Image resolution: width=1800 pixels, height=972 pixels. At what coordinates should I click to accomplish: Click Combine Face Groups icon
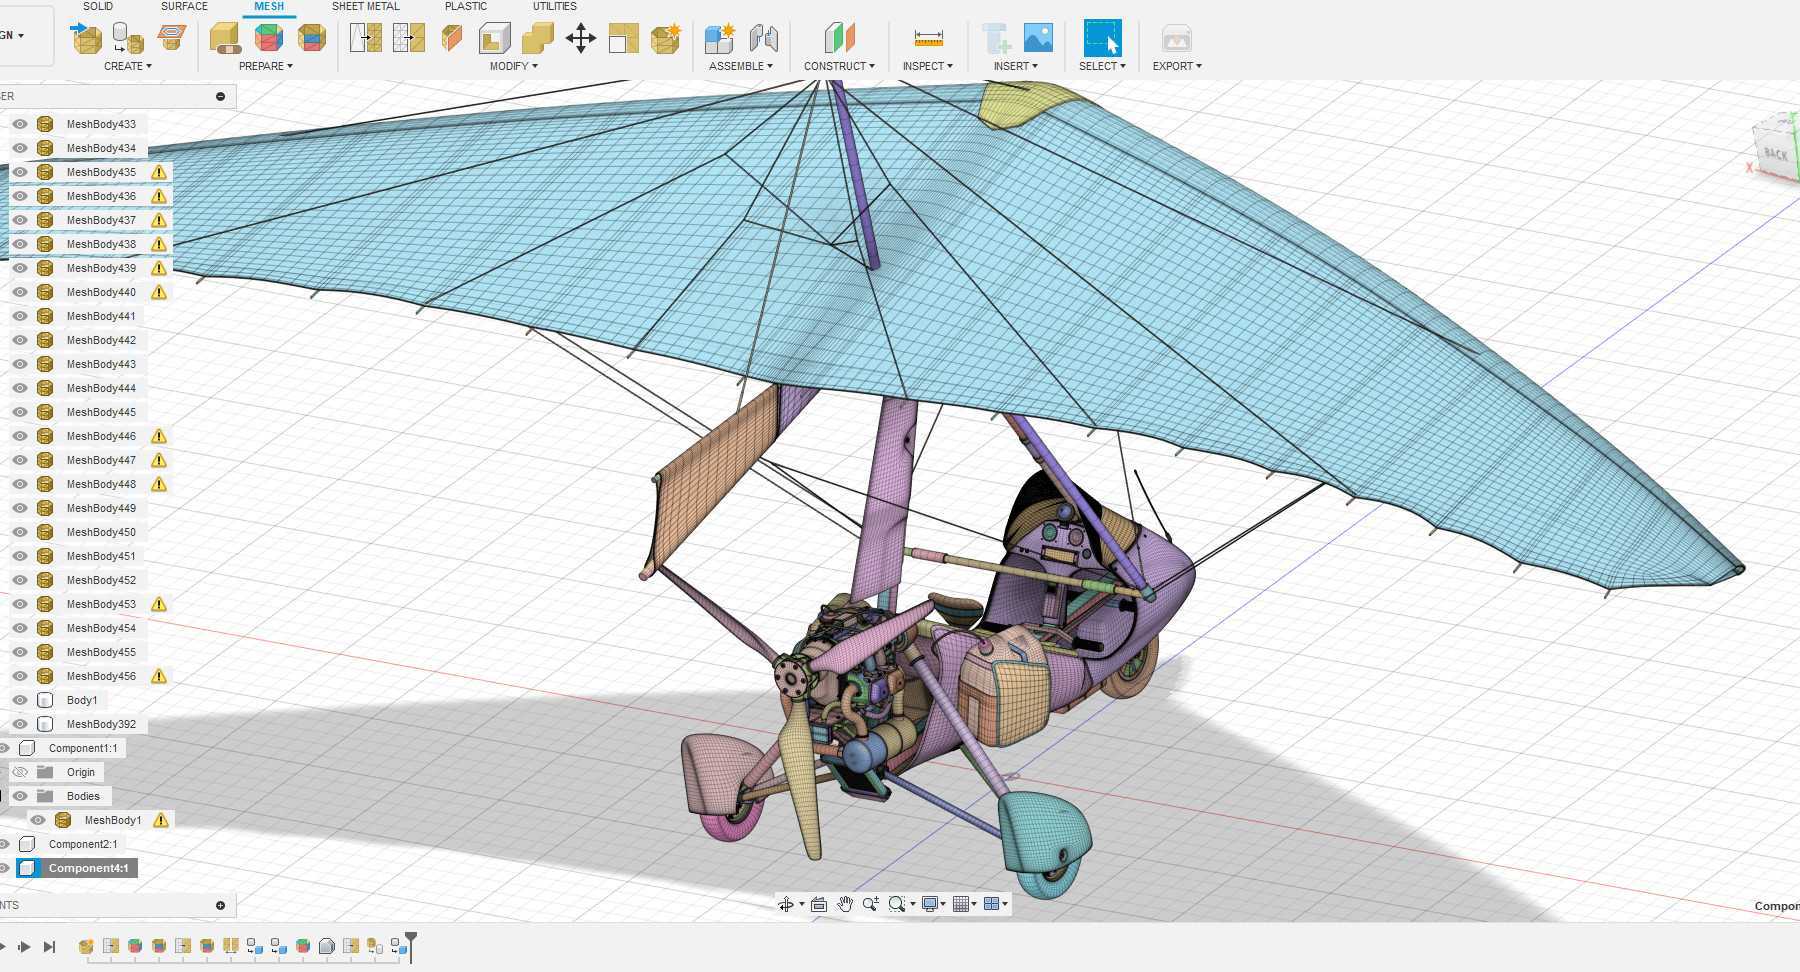[x=312, y=38]
